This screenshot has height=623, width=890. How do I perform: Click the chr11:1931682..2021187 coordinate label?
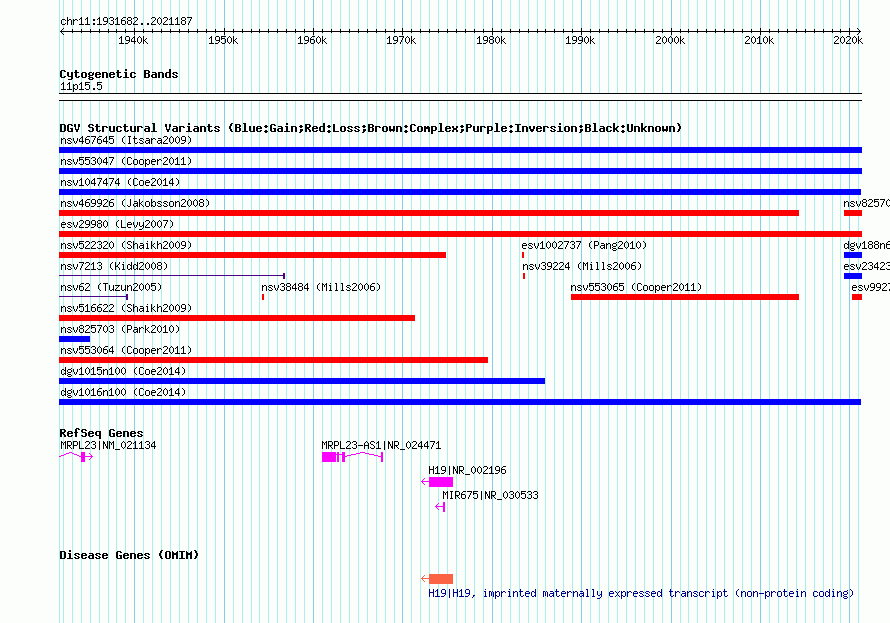126,21
